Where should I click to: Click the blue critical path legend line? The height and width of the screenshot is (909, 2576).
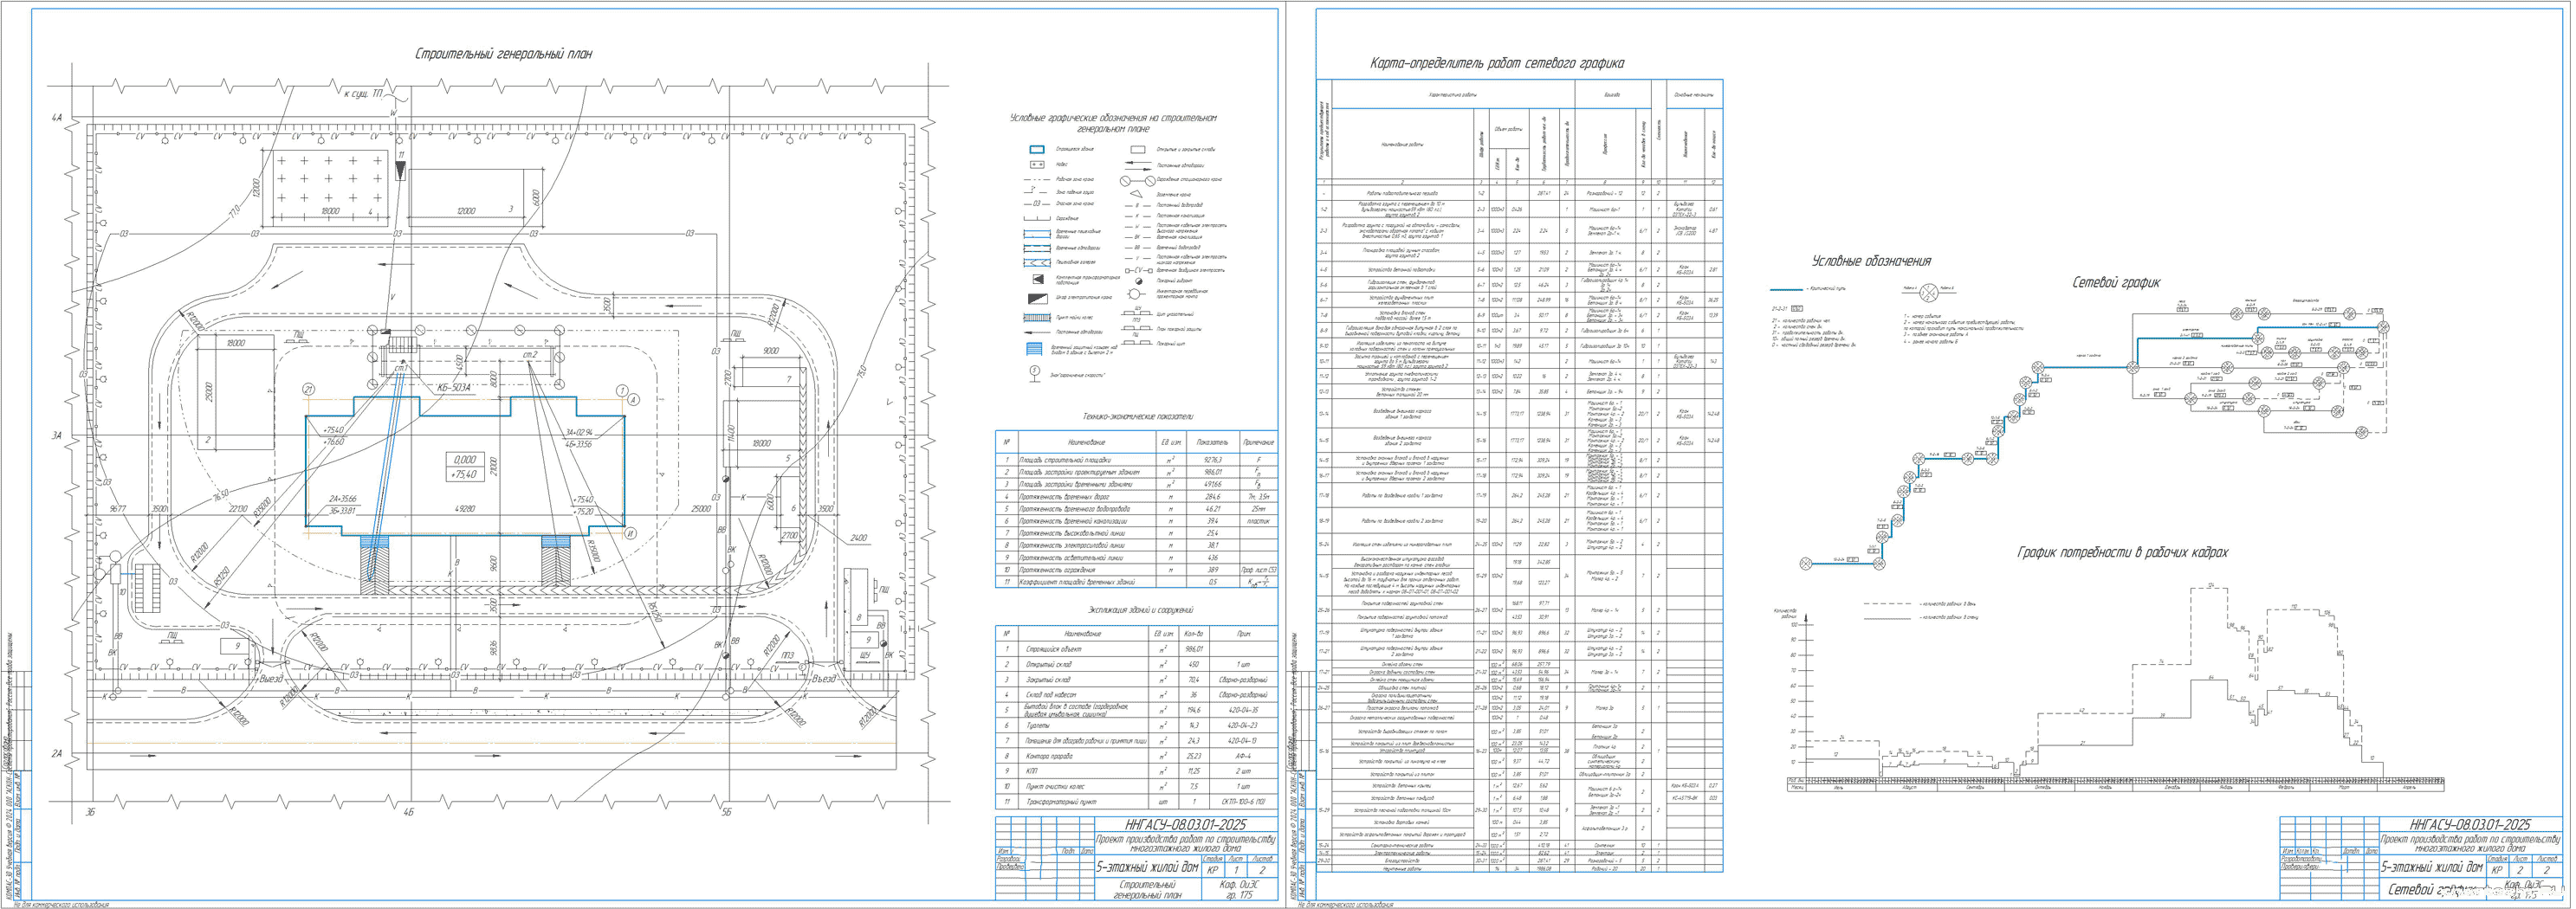[x=1787, y=289]
